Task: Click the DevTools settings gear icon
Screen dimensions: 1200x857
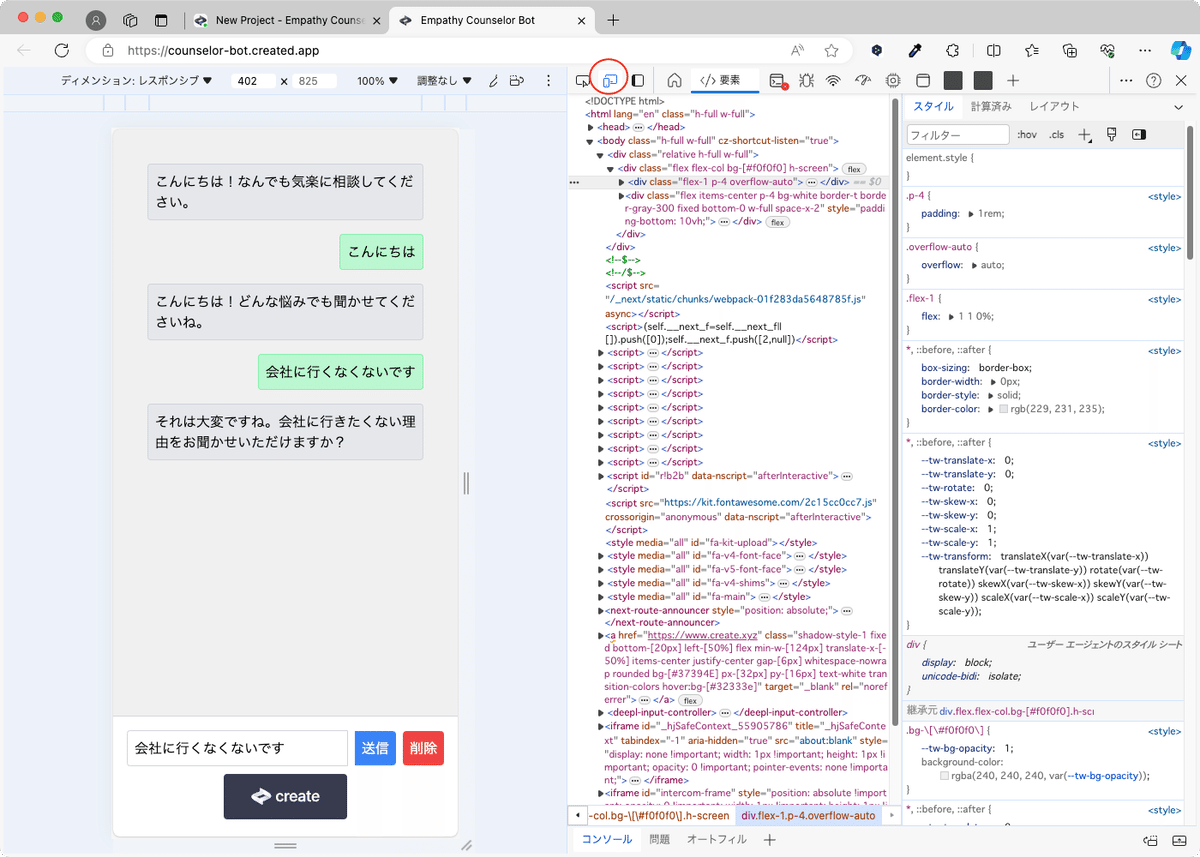Action: pos(892,80)
